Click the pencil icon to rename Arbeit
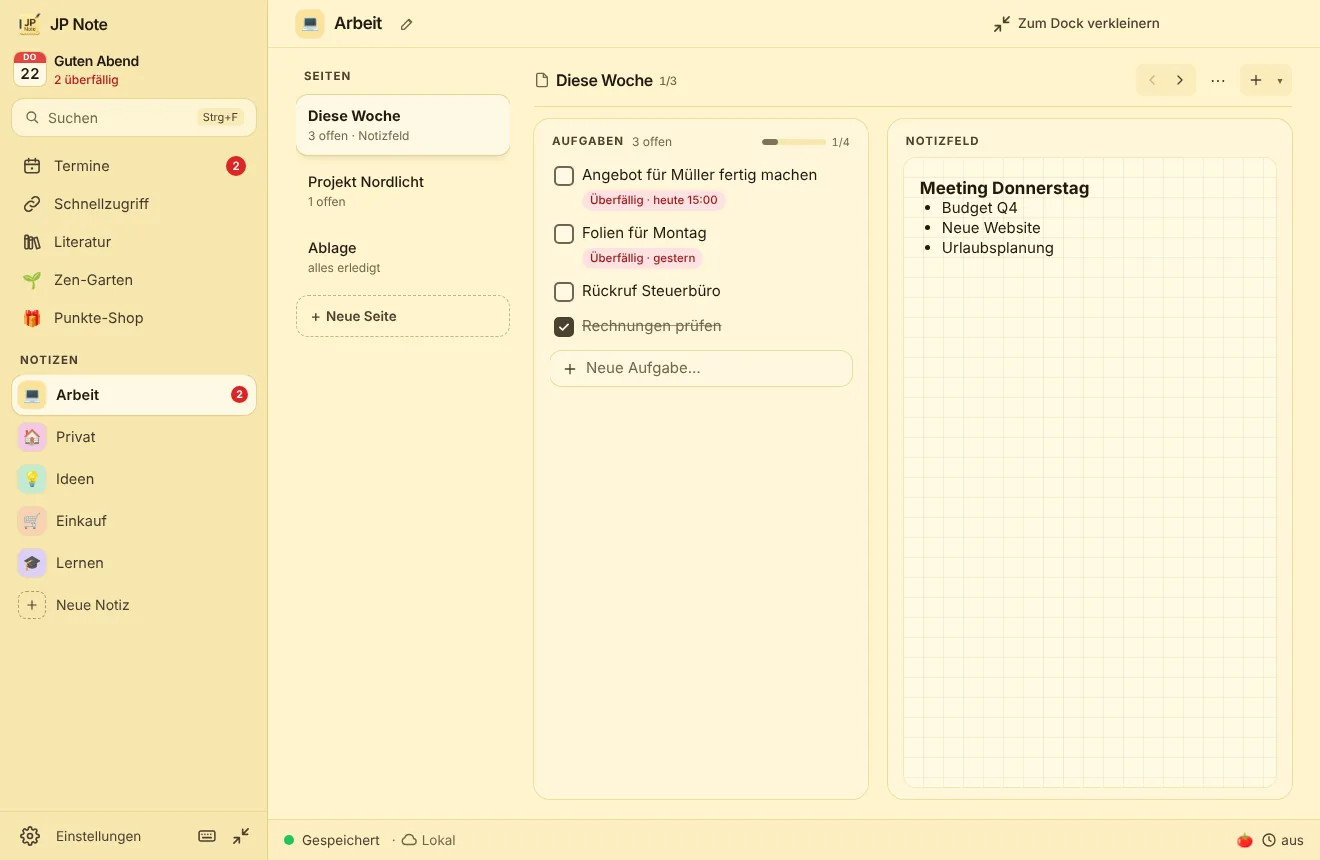 pos(406,24)
